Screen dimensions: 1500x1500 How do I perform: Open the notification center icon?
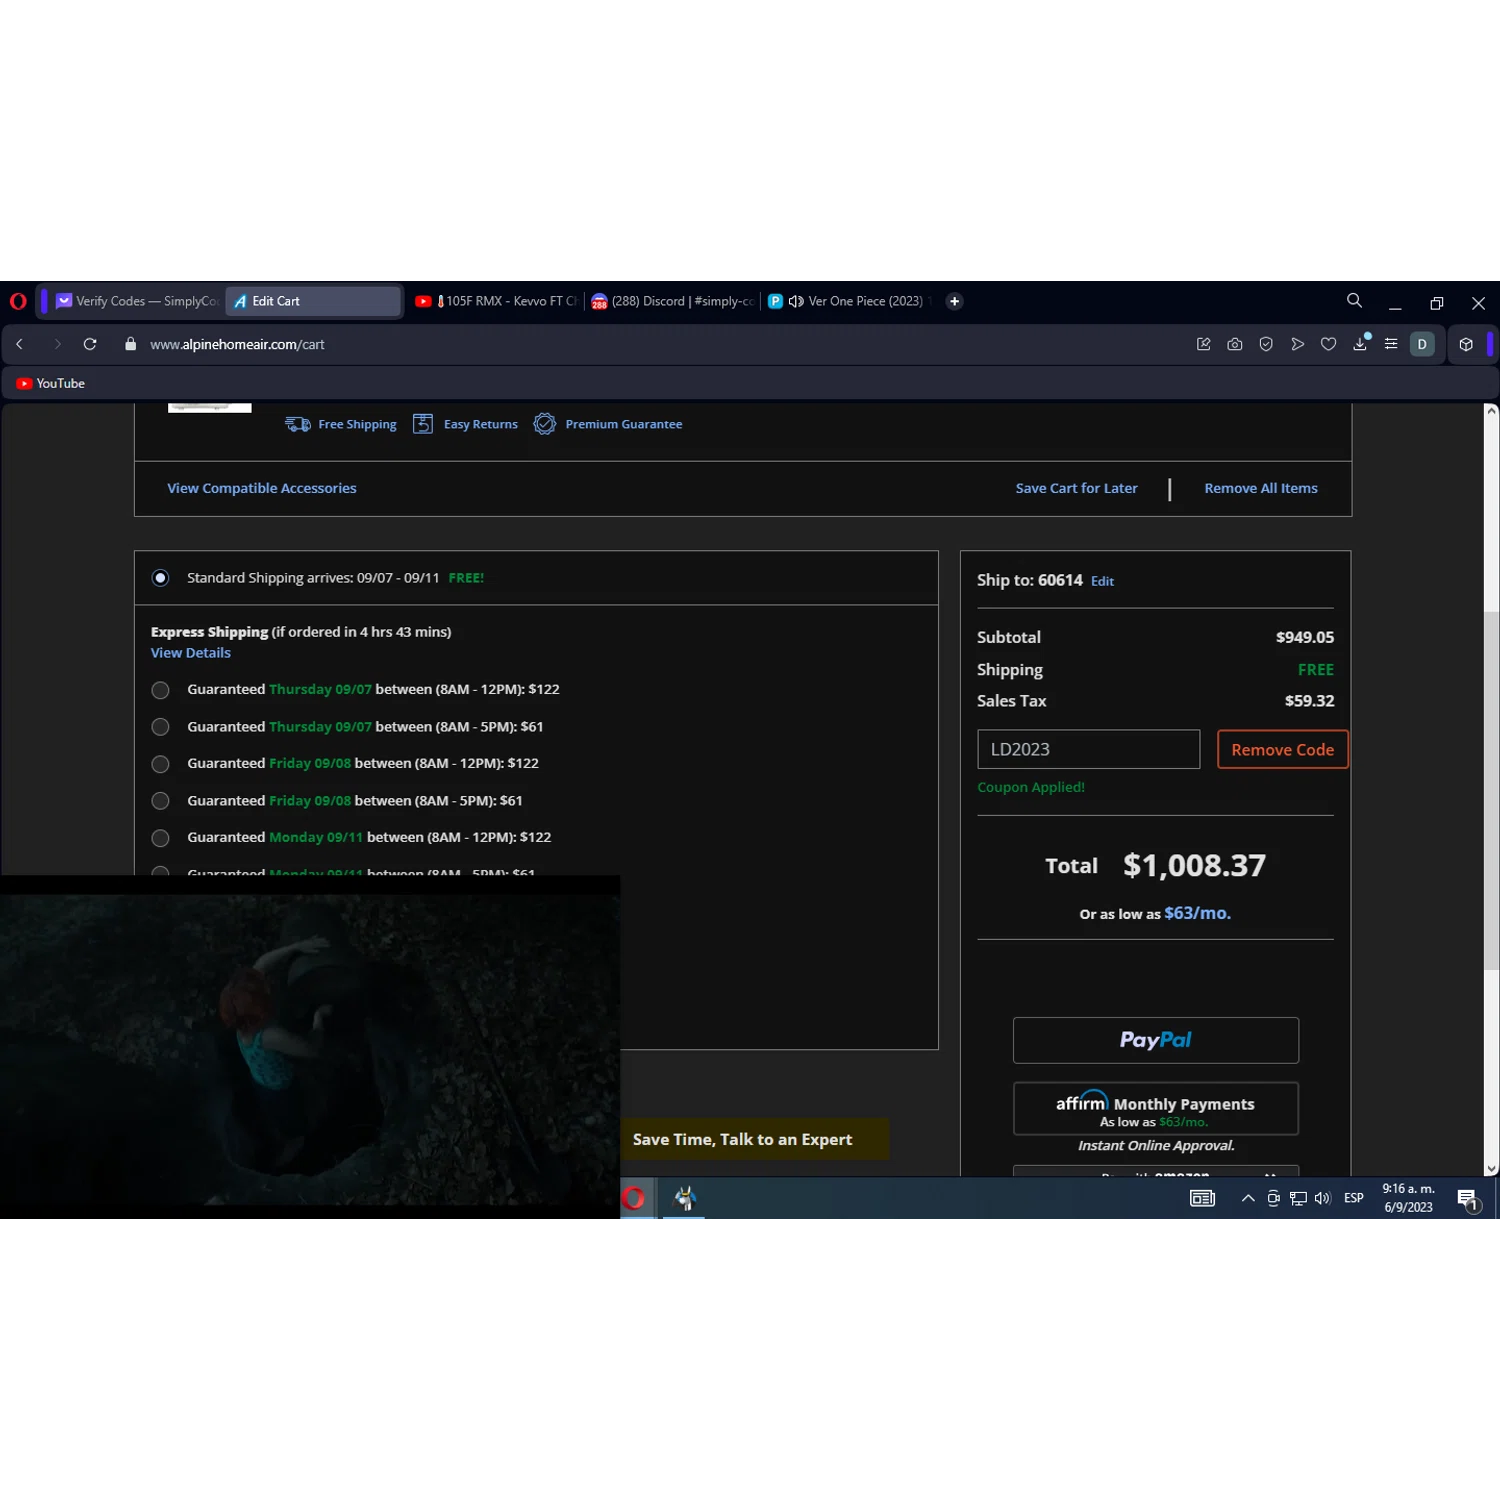pos(1468,1199)
